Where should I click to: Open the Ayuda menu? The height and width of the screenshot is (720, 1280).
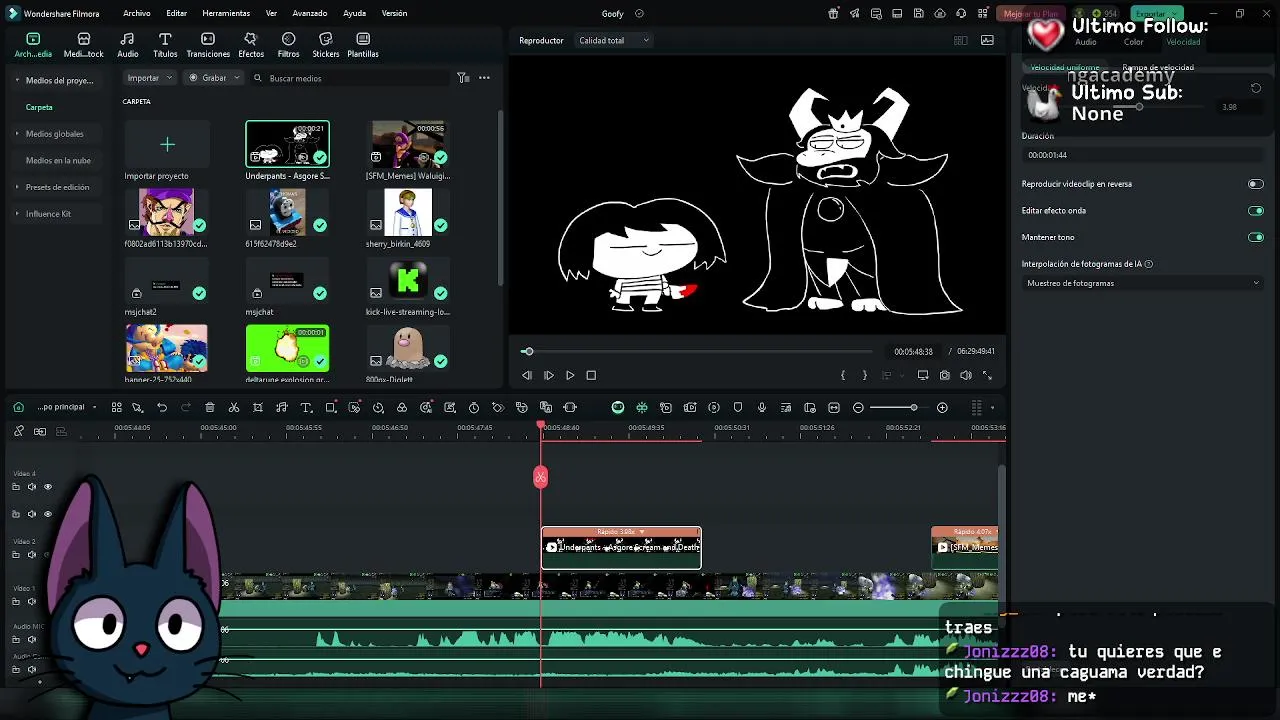tap(354, 14)
